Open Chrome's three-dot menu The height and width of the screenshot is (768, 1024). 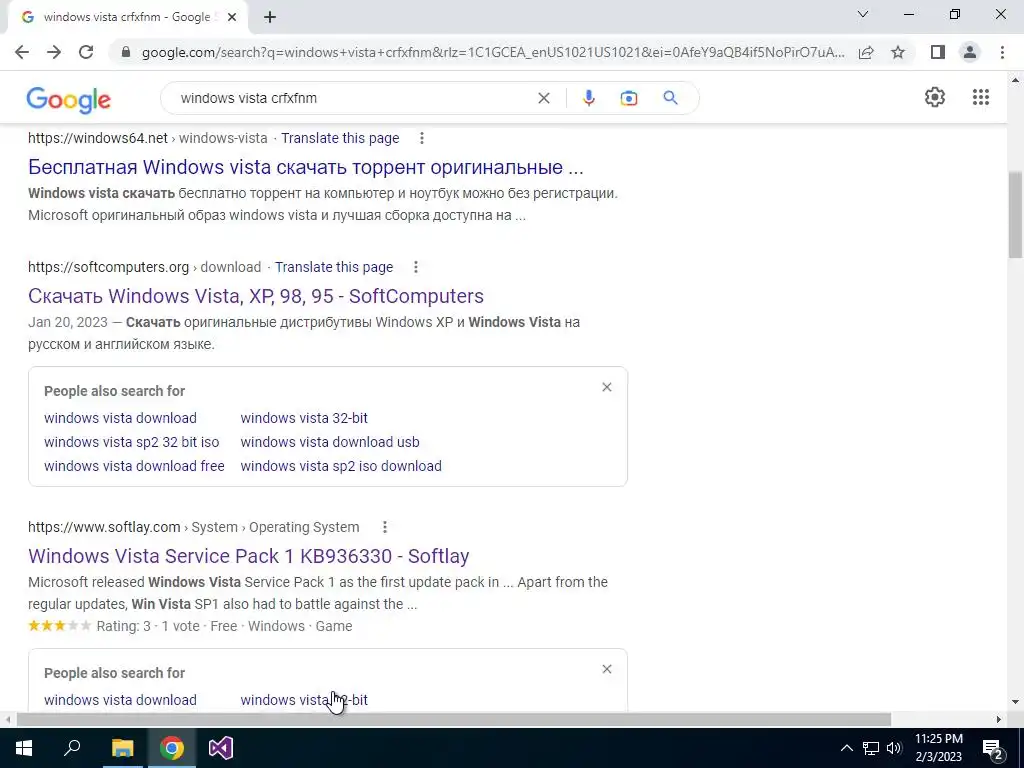1002,52
